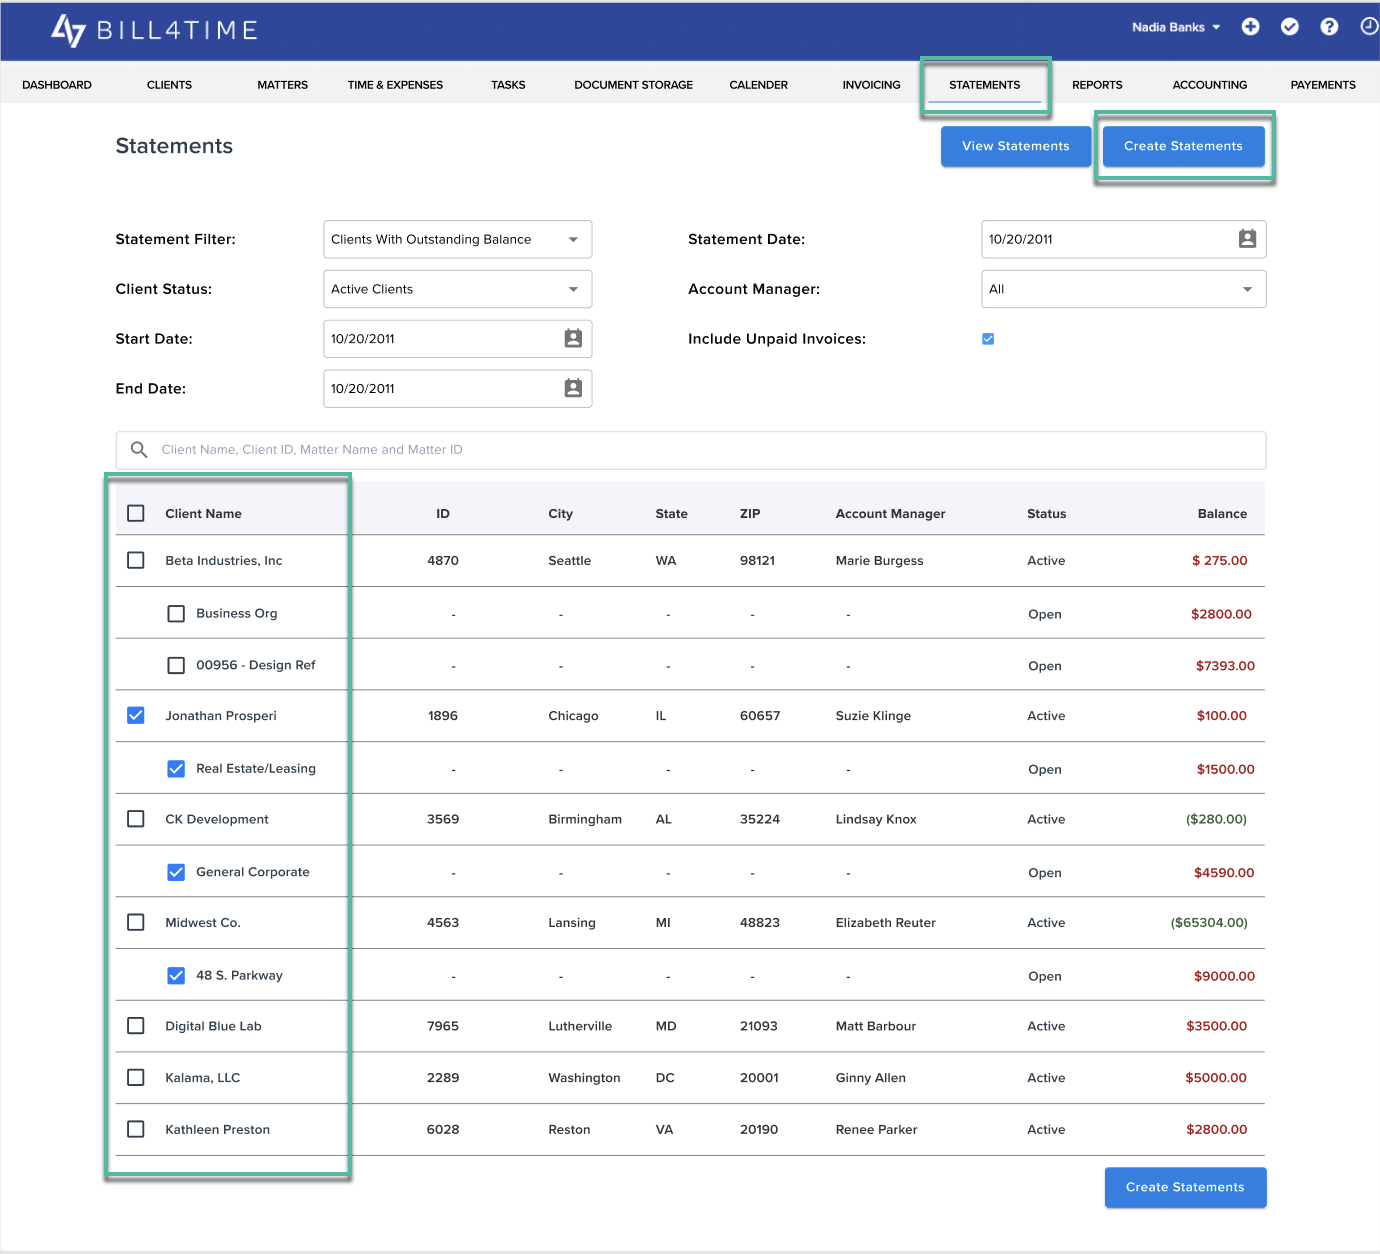Open Document Storage tab
The height and width of the screenshot is (1254, 1380).
pyautogui.click(x=633, y=85)
